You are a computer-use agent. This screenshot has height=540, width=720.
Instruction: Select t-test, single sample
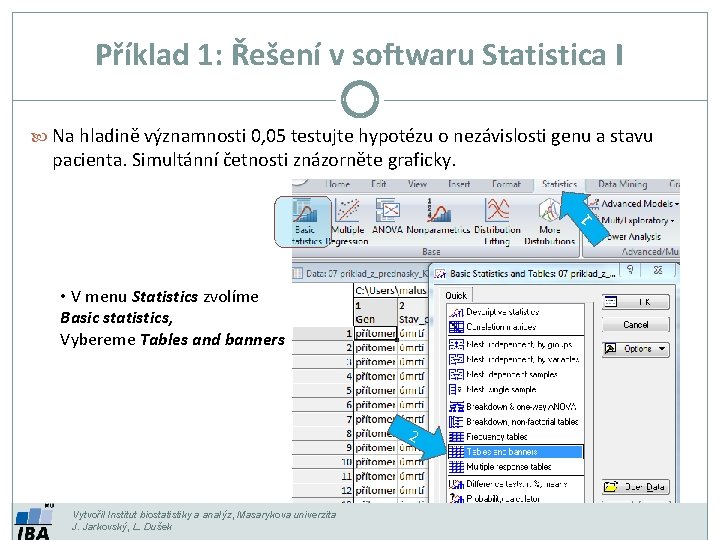(515, 389)
